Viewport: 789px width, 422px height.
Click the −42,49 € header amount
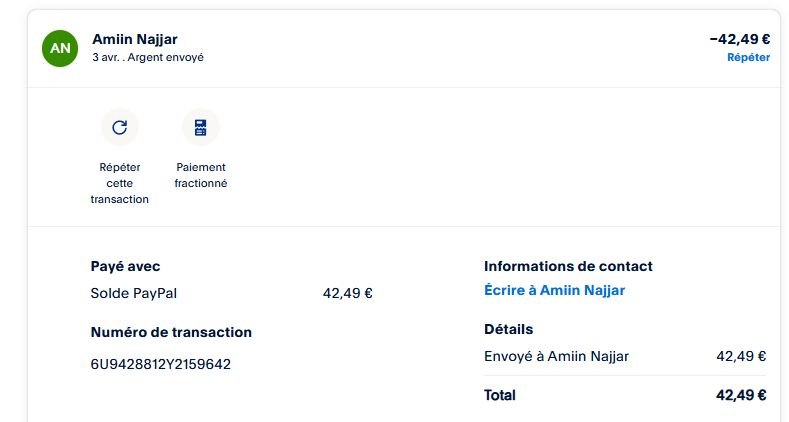click(739, 39)
